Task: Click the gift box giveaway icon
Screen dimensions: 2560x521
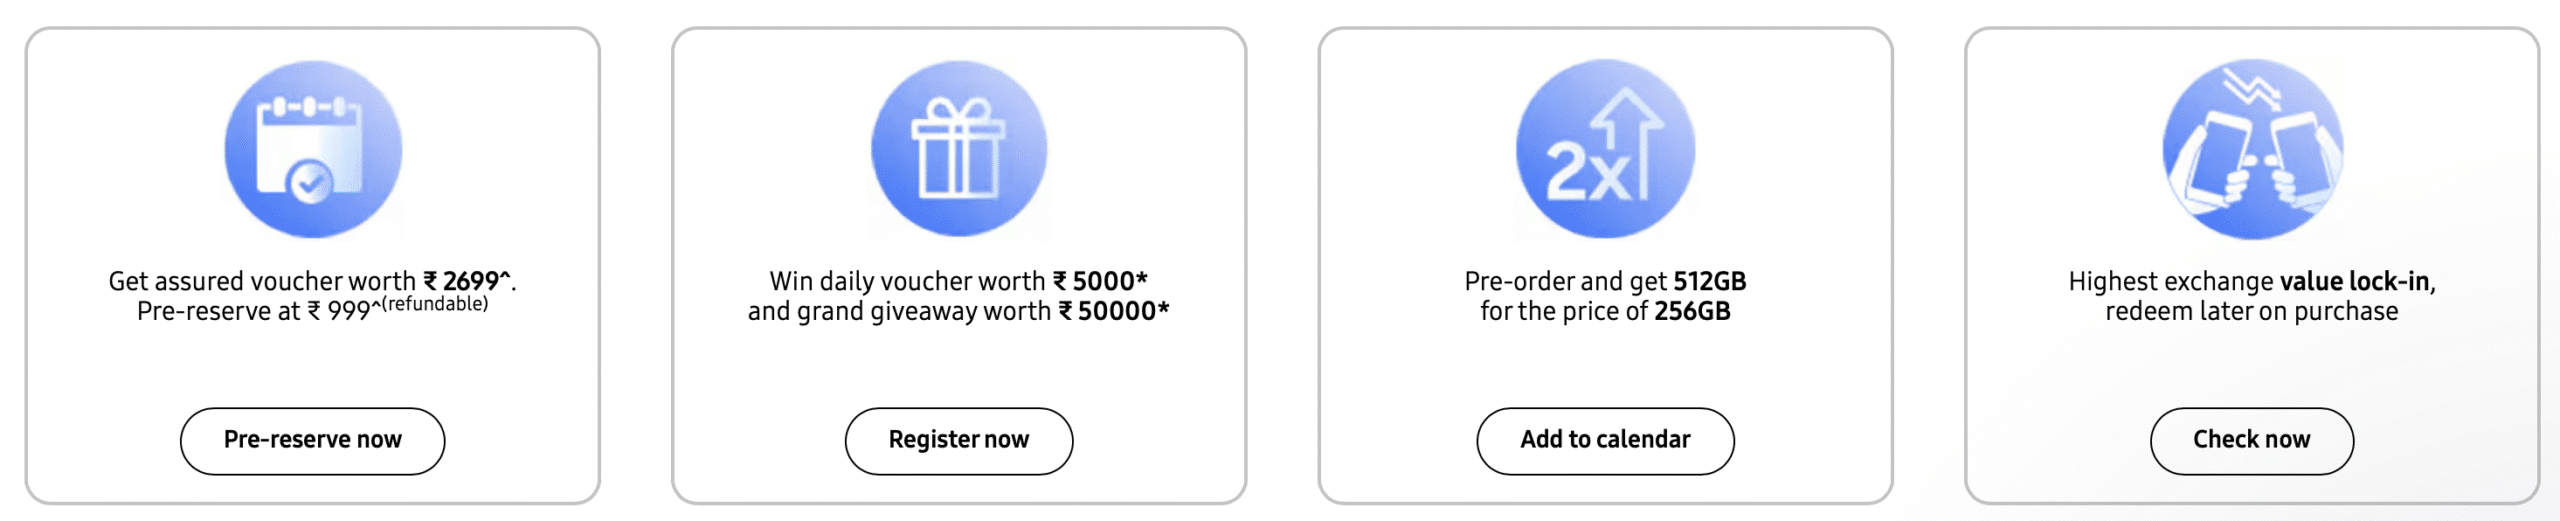Action: click(958, 150)
